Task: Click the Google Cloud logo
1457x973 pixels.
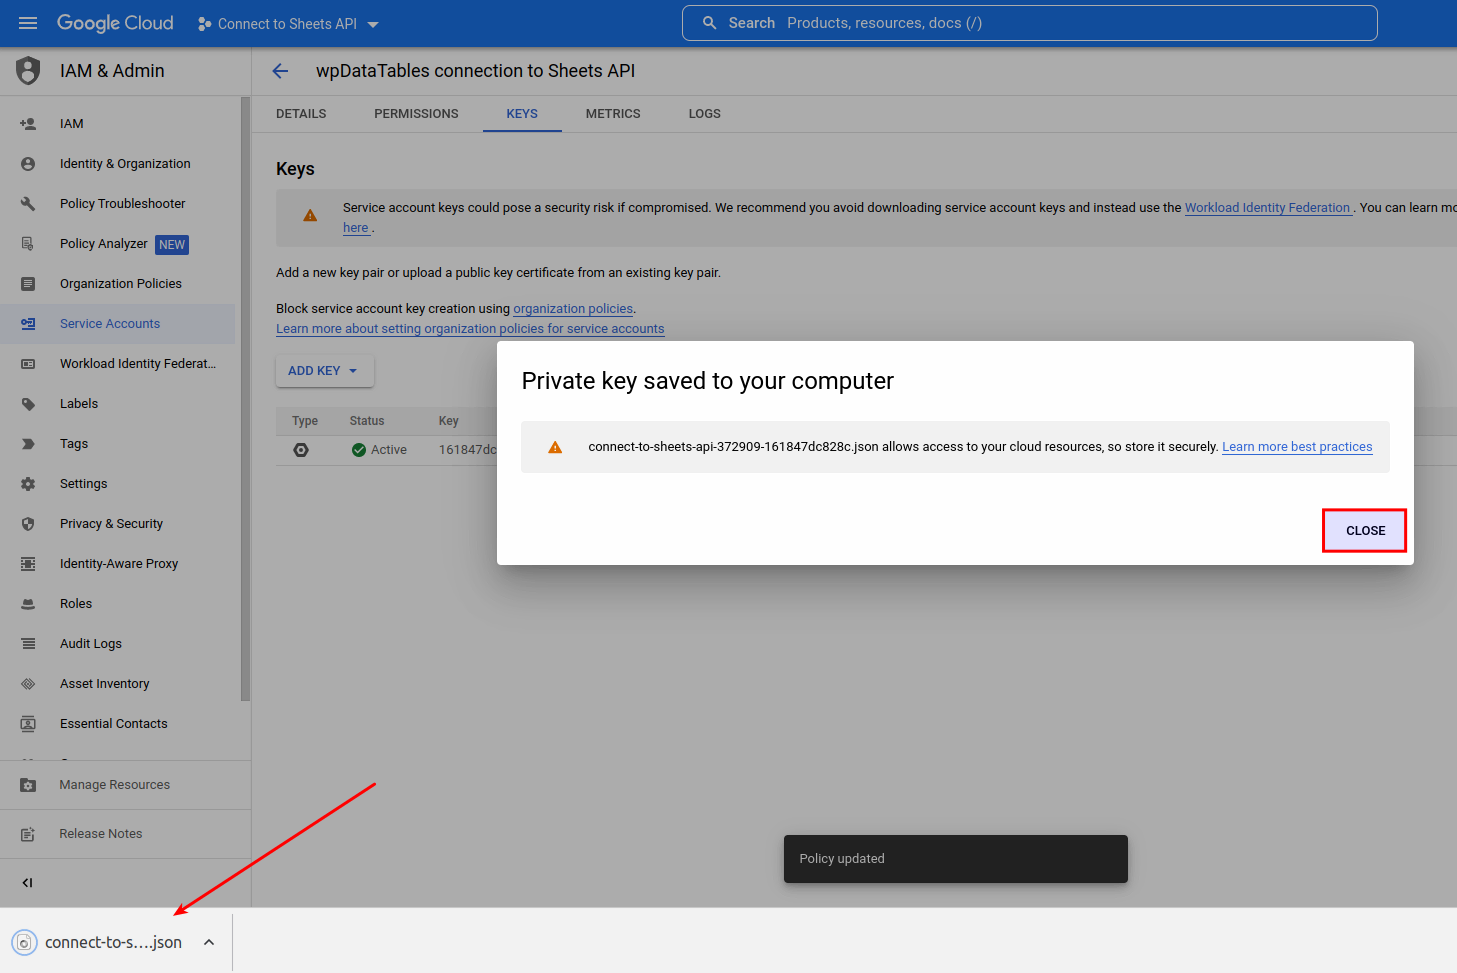Action: pos(113,22)
